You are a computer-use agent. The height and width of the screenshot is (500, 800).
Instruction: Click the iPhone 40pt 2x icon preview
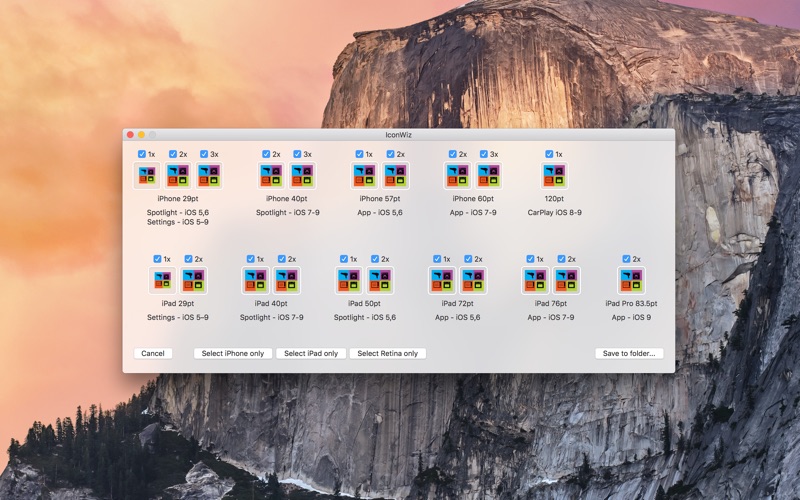[x=271, y=176]
